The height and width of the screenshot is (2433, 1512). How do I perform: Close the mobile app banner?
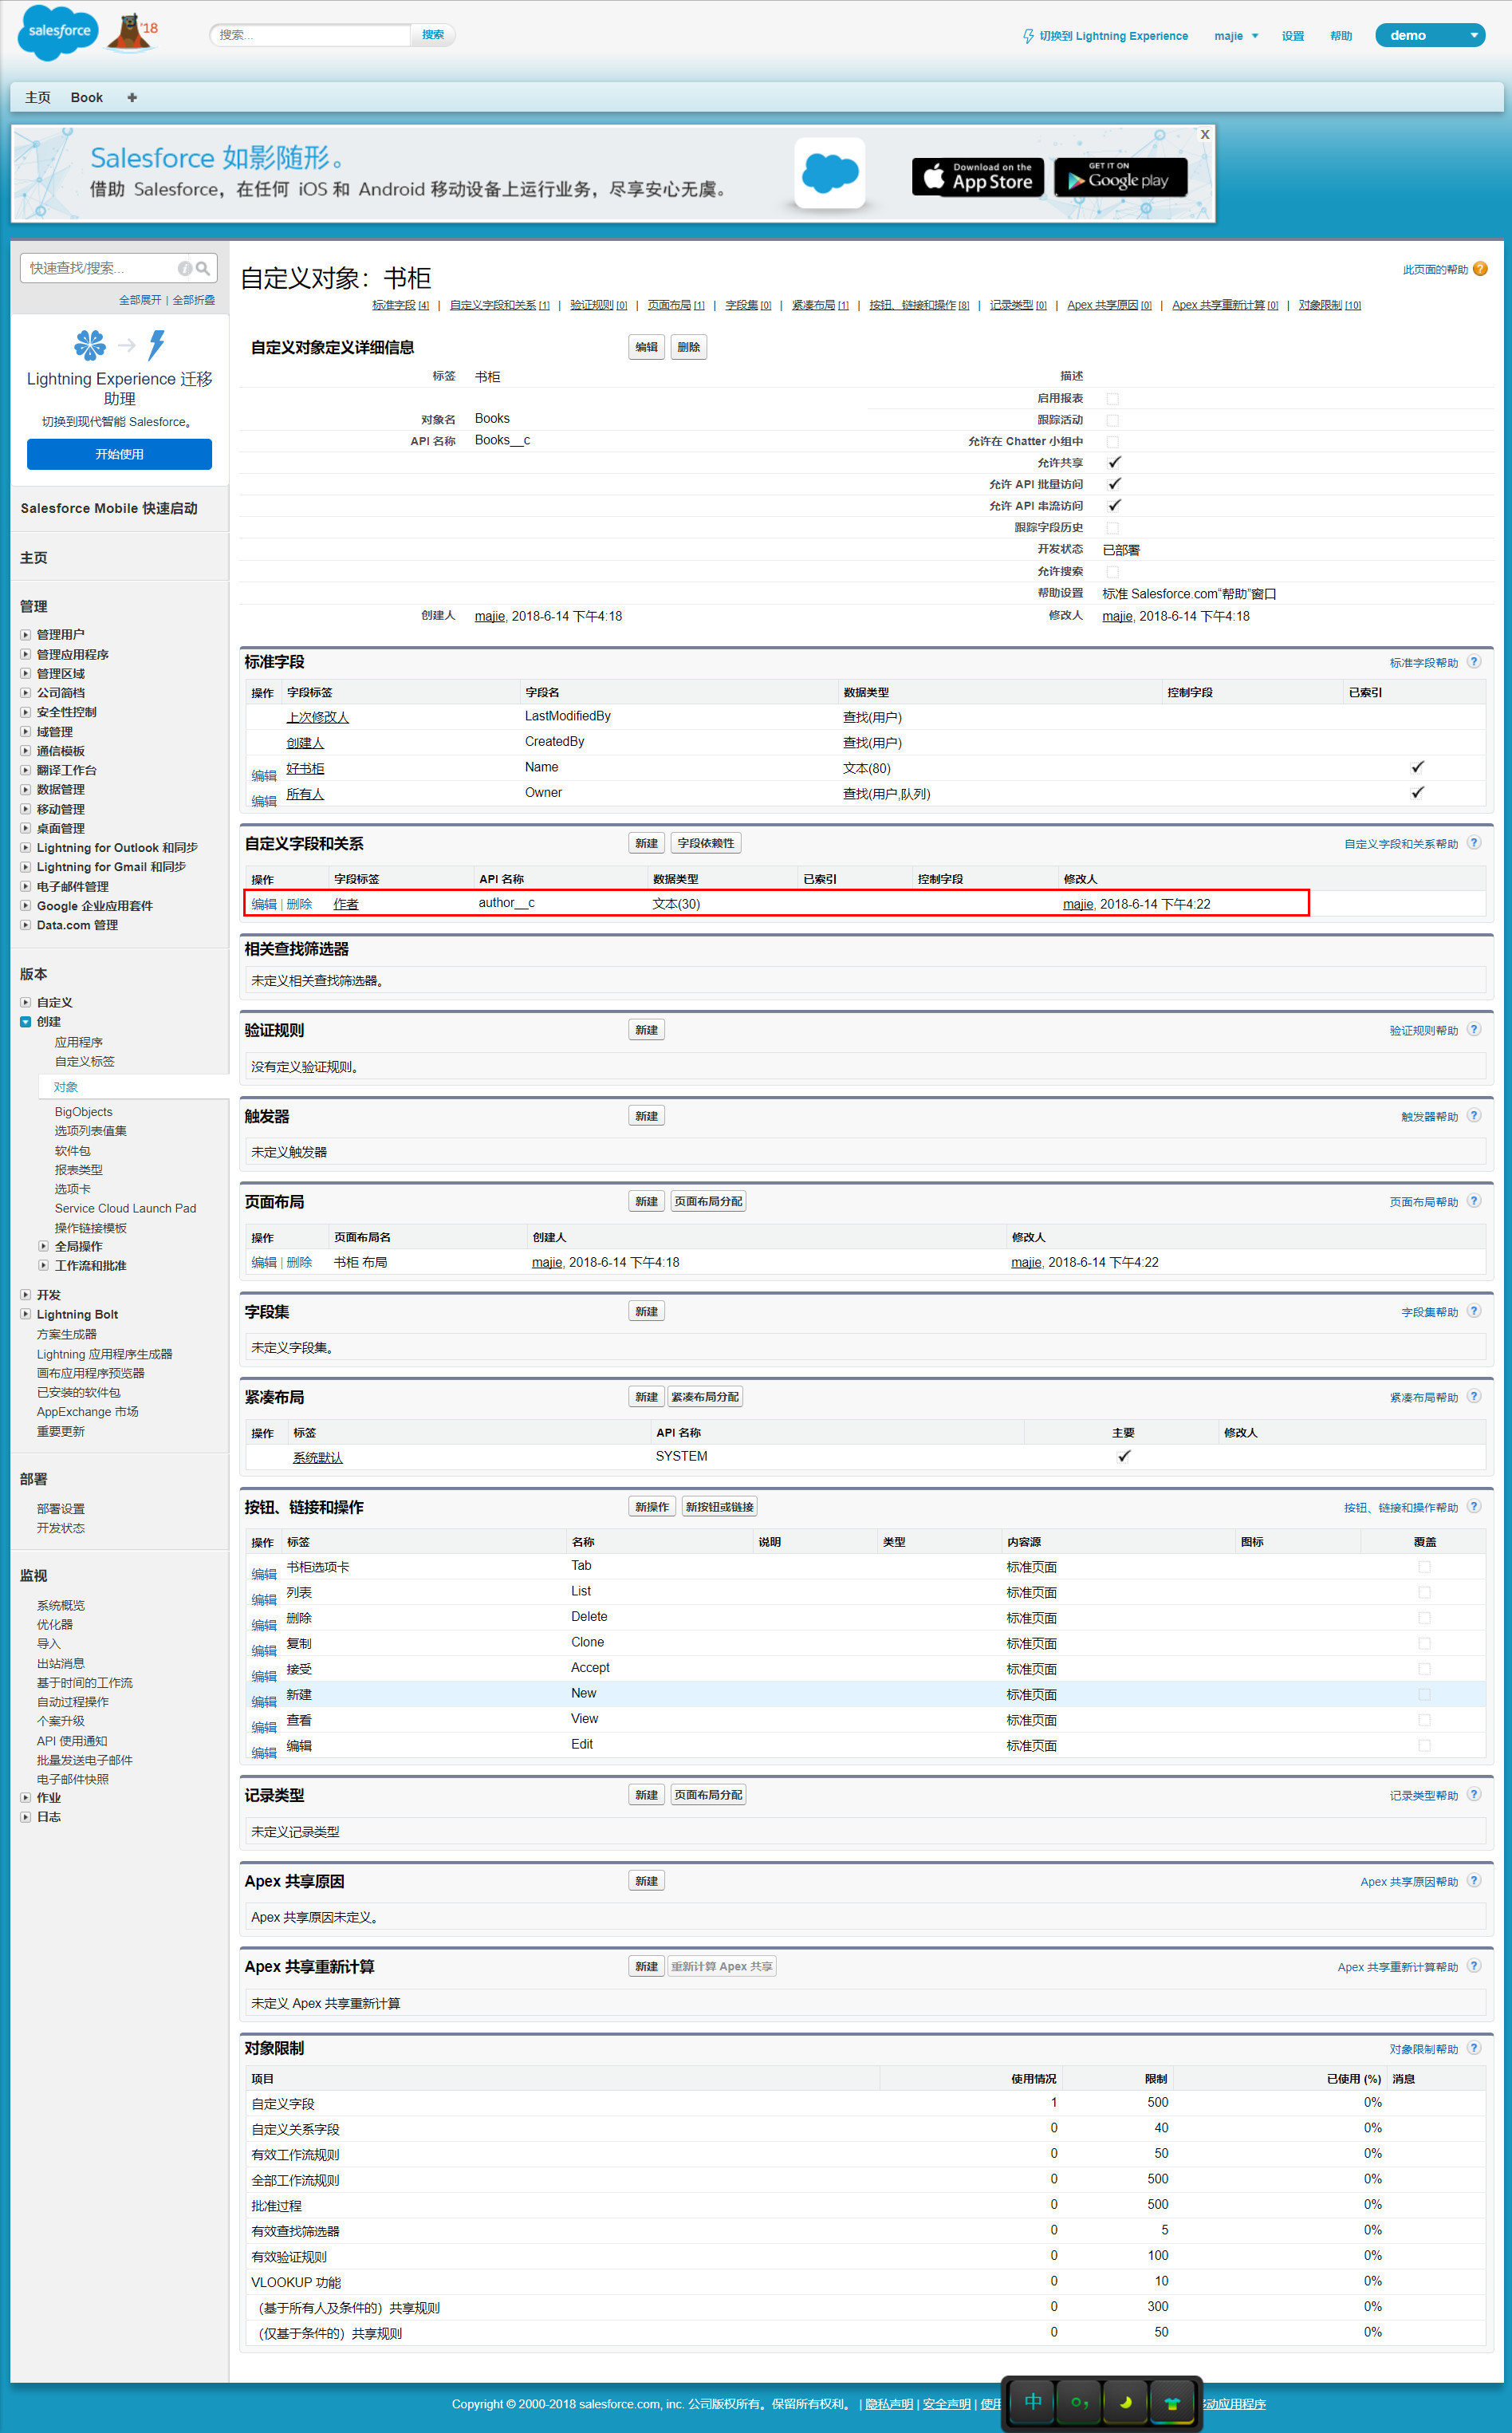point(1204,134)
